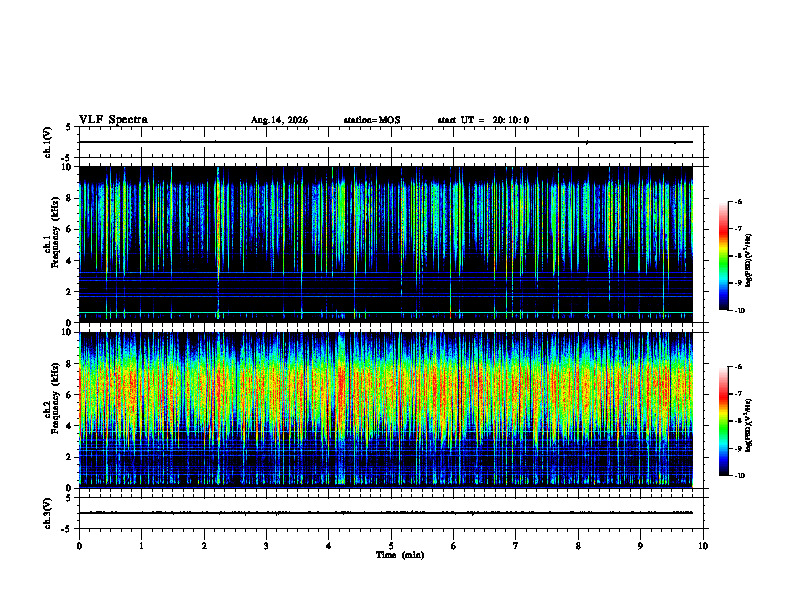Click the "-10" label on ch.2 color scale

(x=739, y=476)
